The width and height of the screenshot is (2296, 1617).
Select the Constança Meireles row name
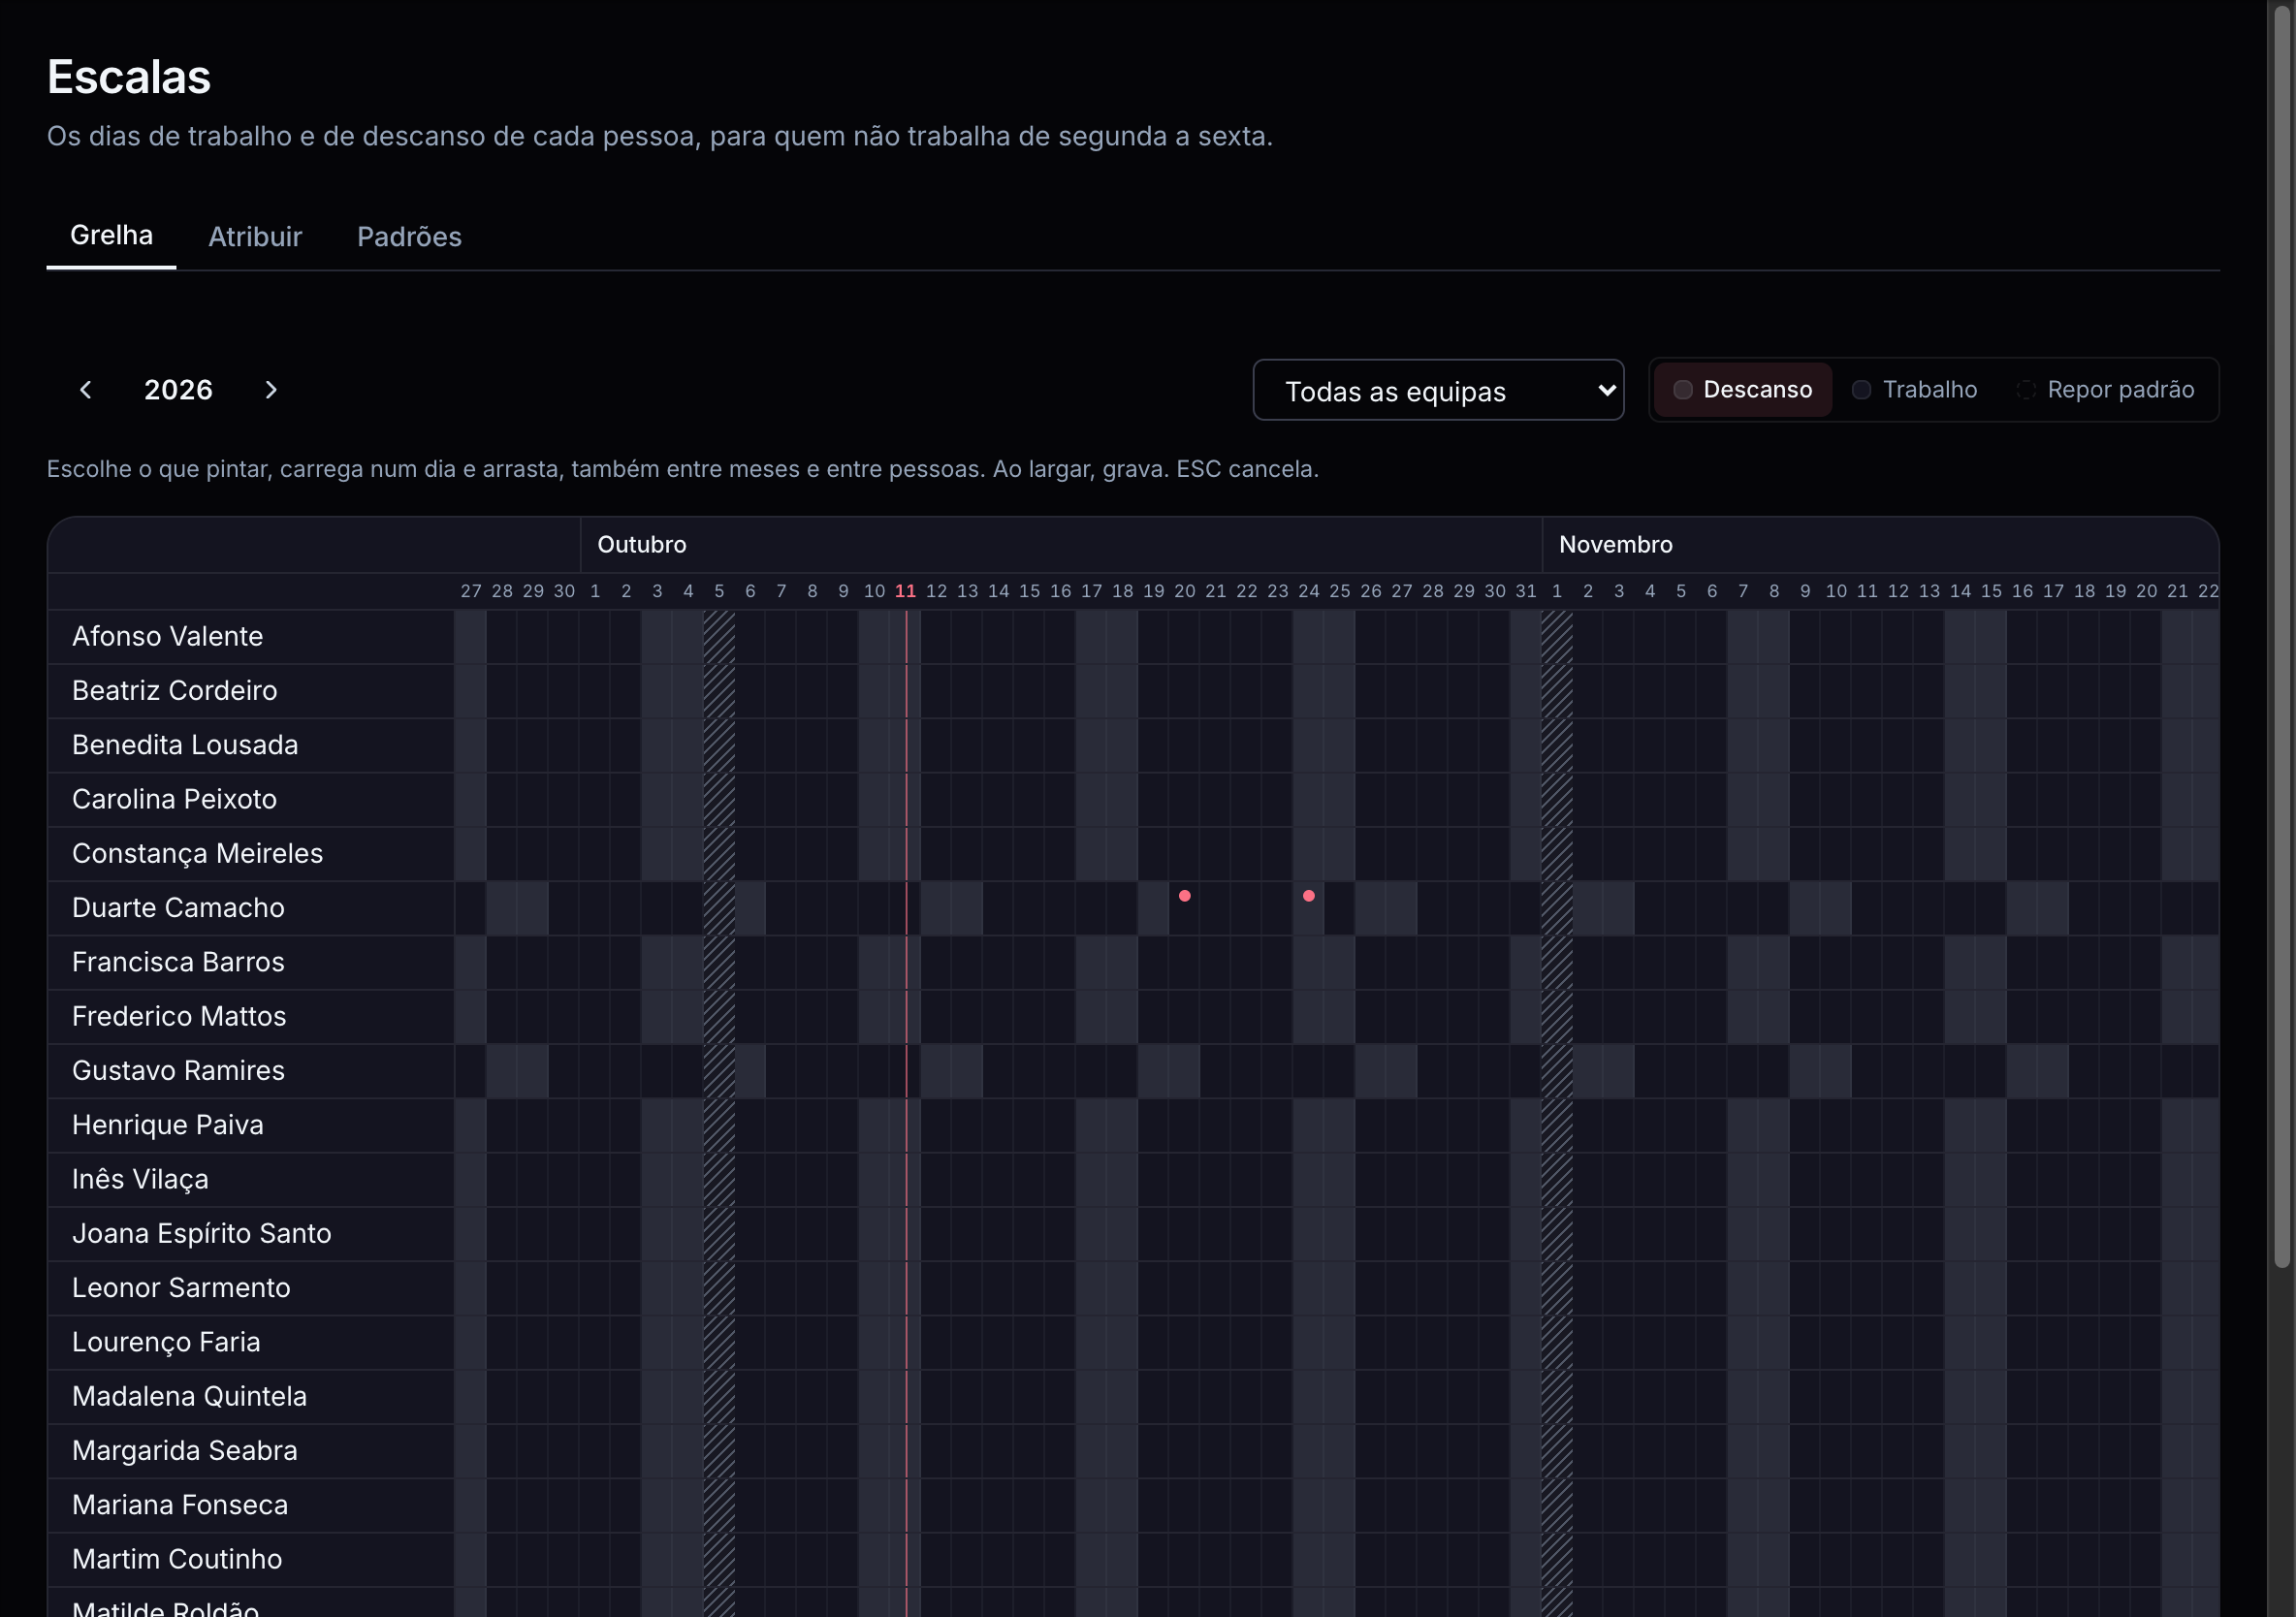pos(198,854)
